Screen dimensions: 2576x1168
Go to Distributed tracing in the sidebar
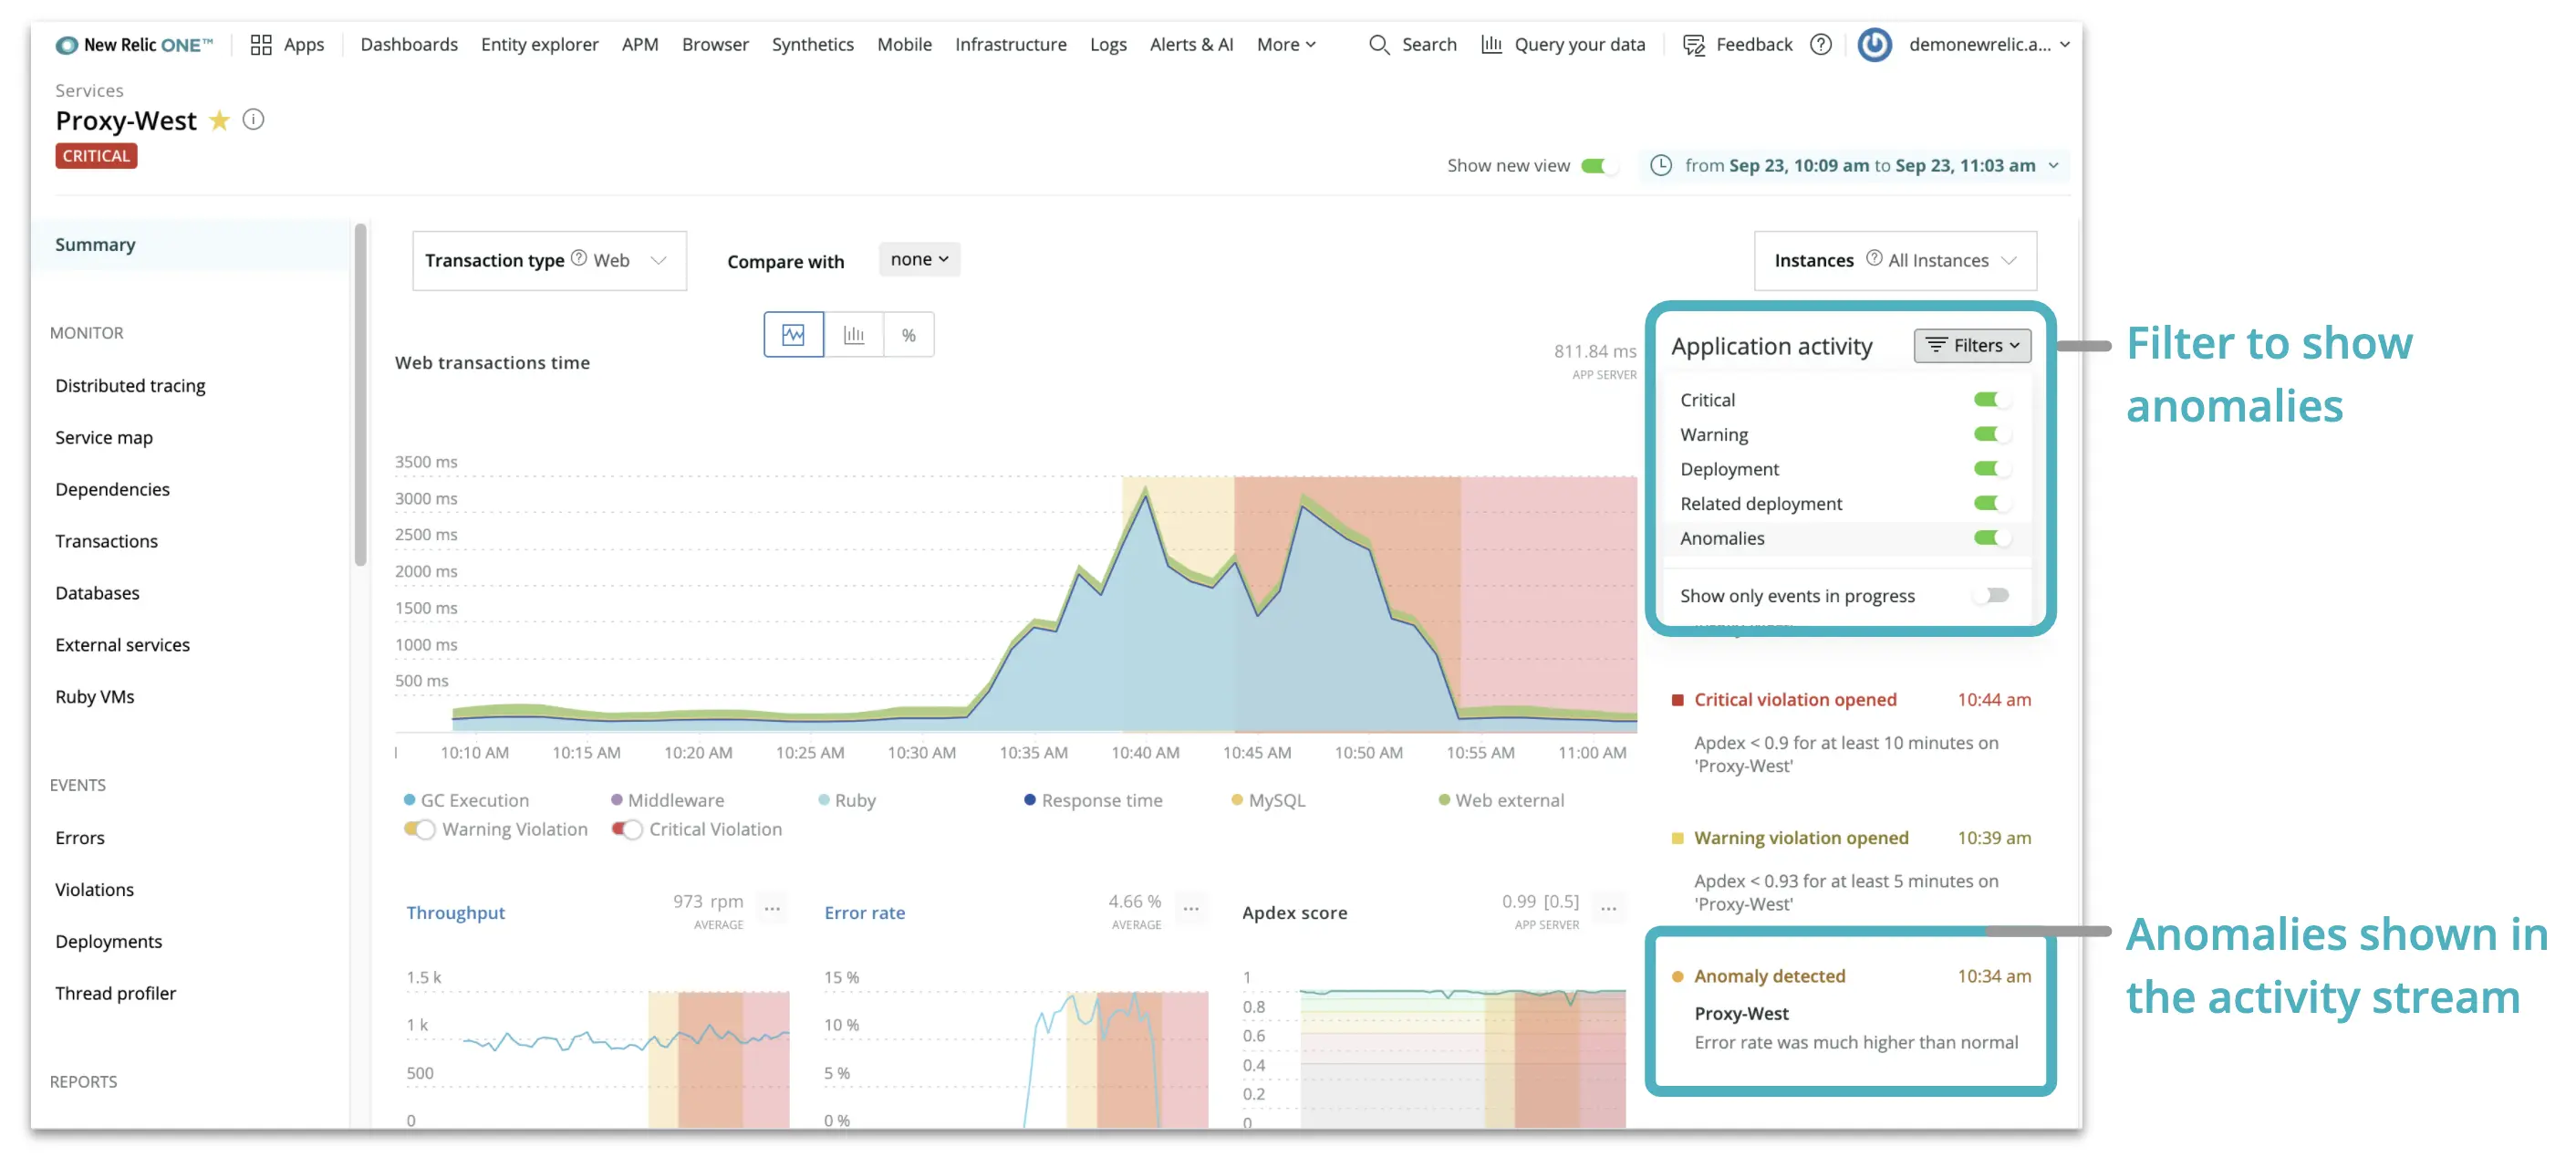coord(130,385)
